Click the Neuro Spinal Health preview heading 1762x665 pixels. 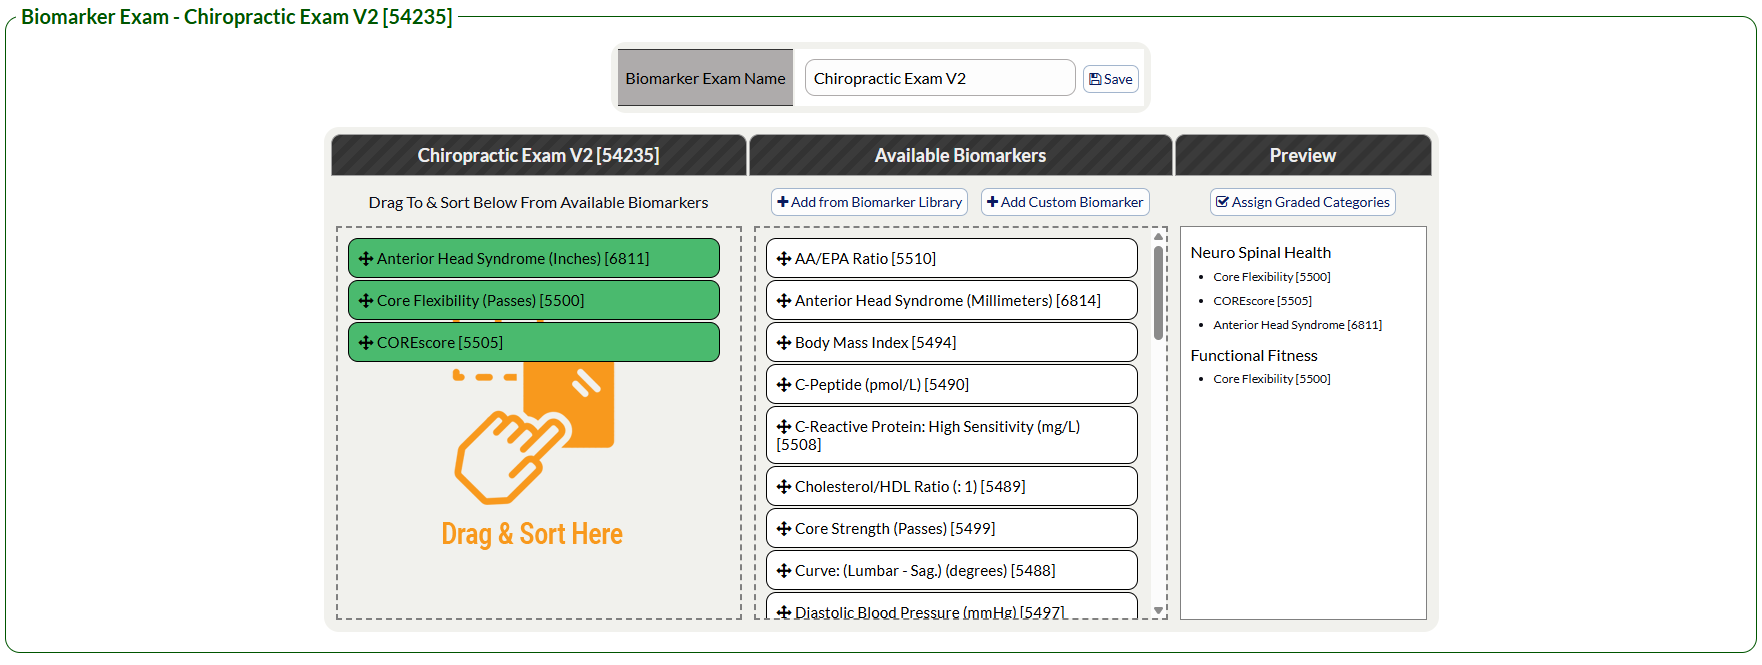pos(1261,253)
